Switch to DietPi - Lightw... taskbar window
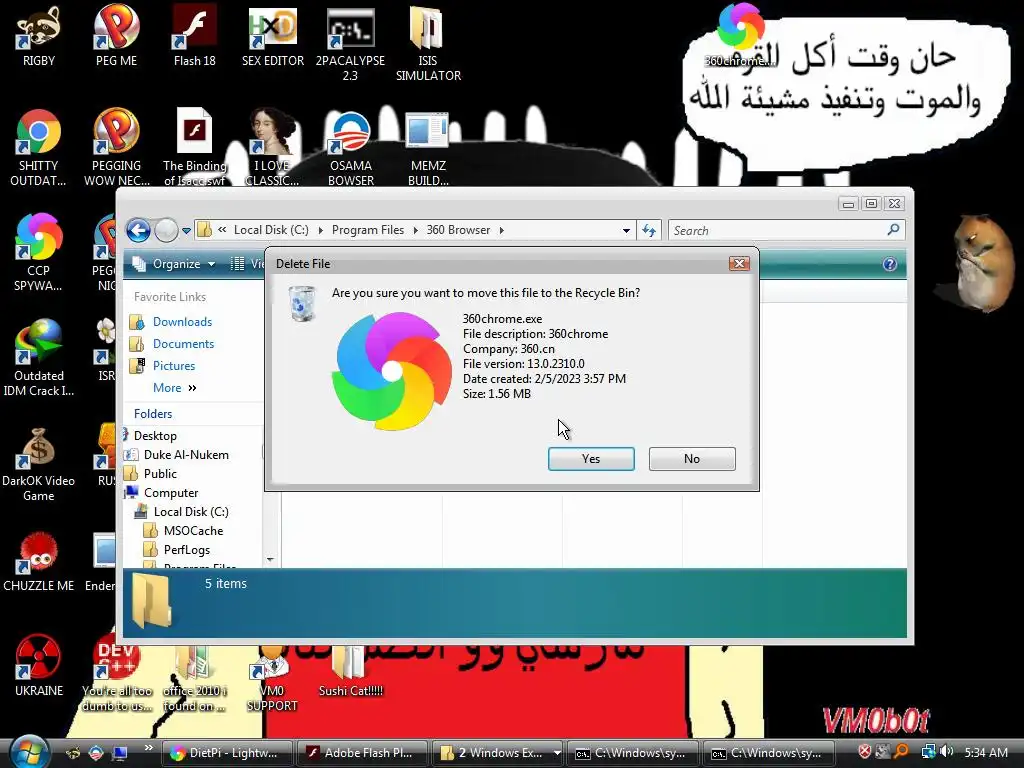The image size is (1024, 768). [226, 753]
